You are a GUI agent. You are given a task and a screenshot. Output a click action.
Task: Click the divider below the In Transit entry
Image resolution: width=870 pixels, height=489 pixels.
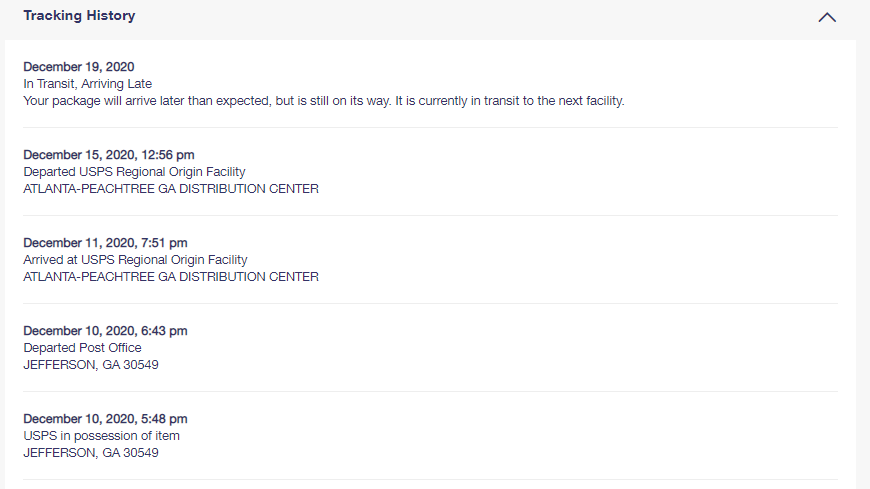click(430, 128)
